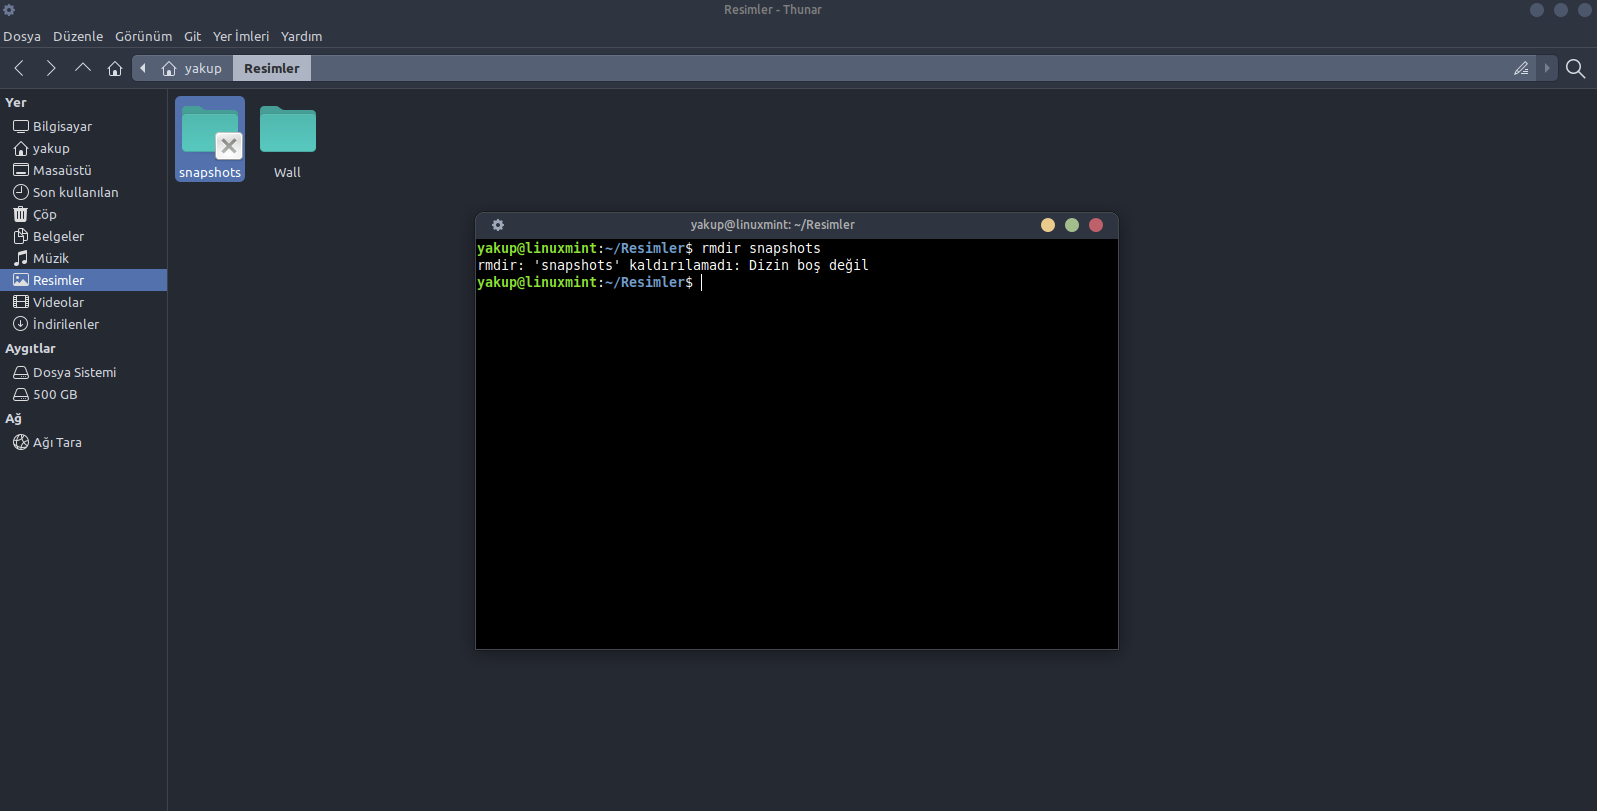Open İndirilenler in the sidebar
The width and height of the screenshot is (1597, 811).
(x=83, y=324)
